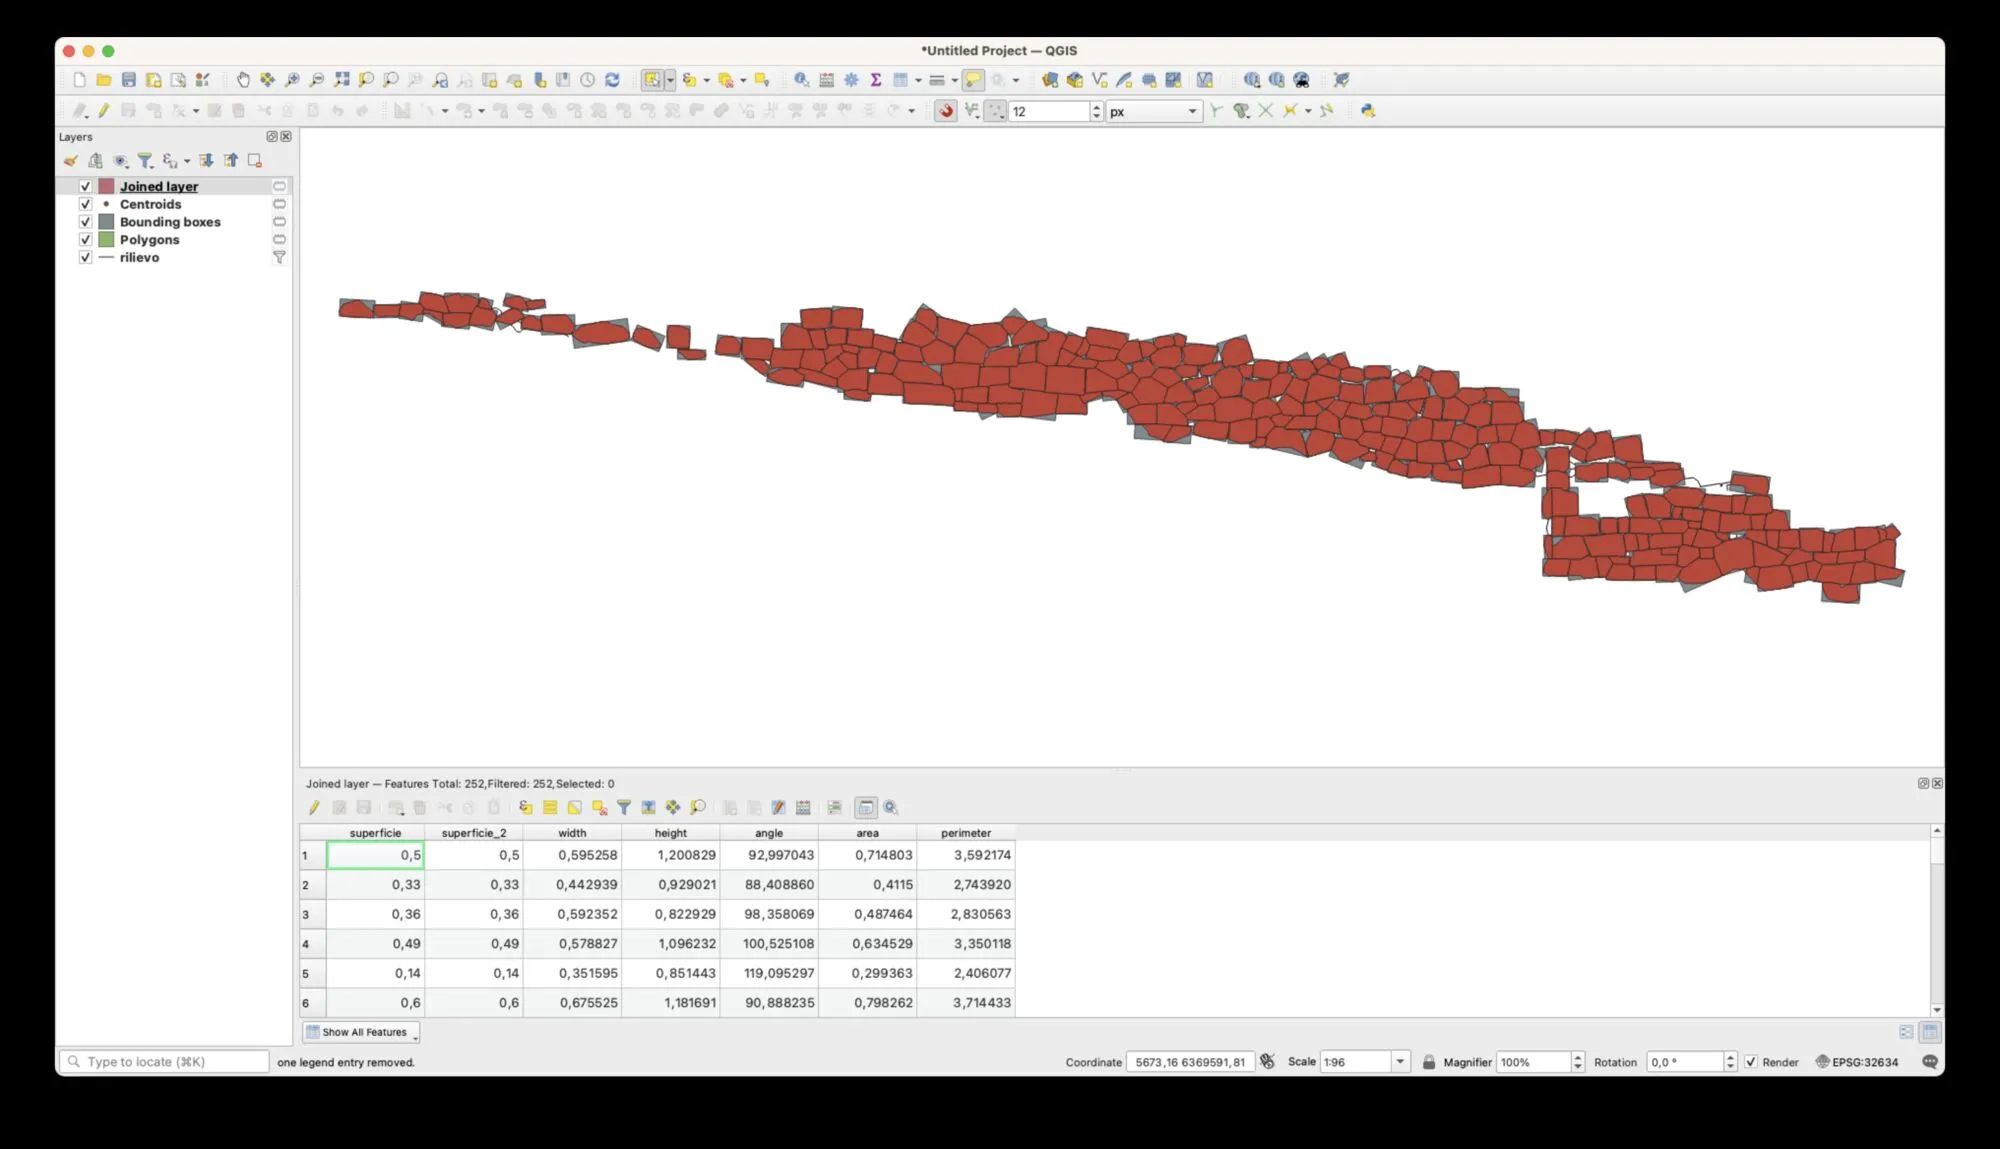Image resolution: width=2000 pixels, height=1149 pixels.
Task: Click the EPSG:32634 CRS button
Action: pyautogui.click(x=1856, y=1062)
